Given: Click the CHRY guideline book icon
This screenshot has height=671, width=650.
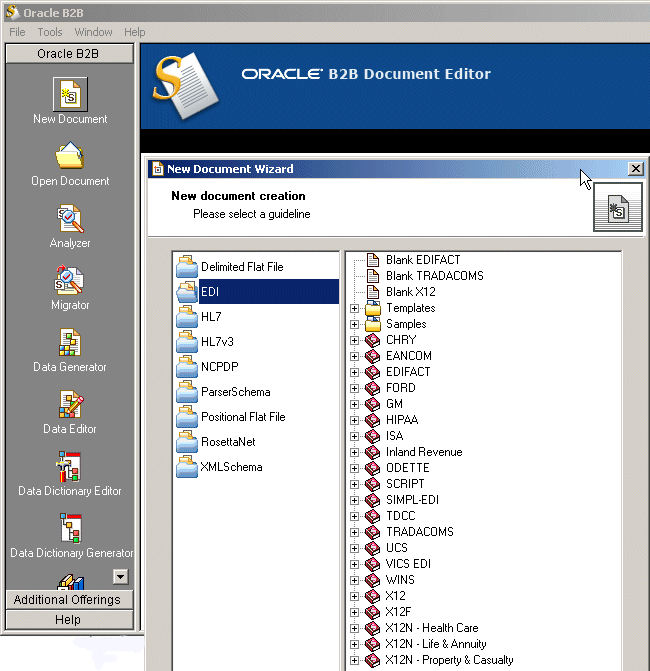Looking at the screenshot, I should [x=372, y=340].
